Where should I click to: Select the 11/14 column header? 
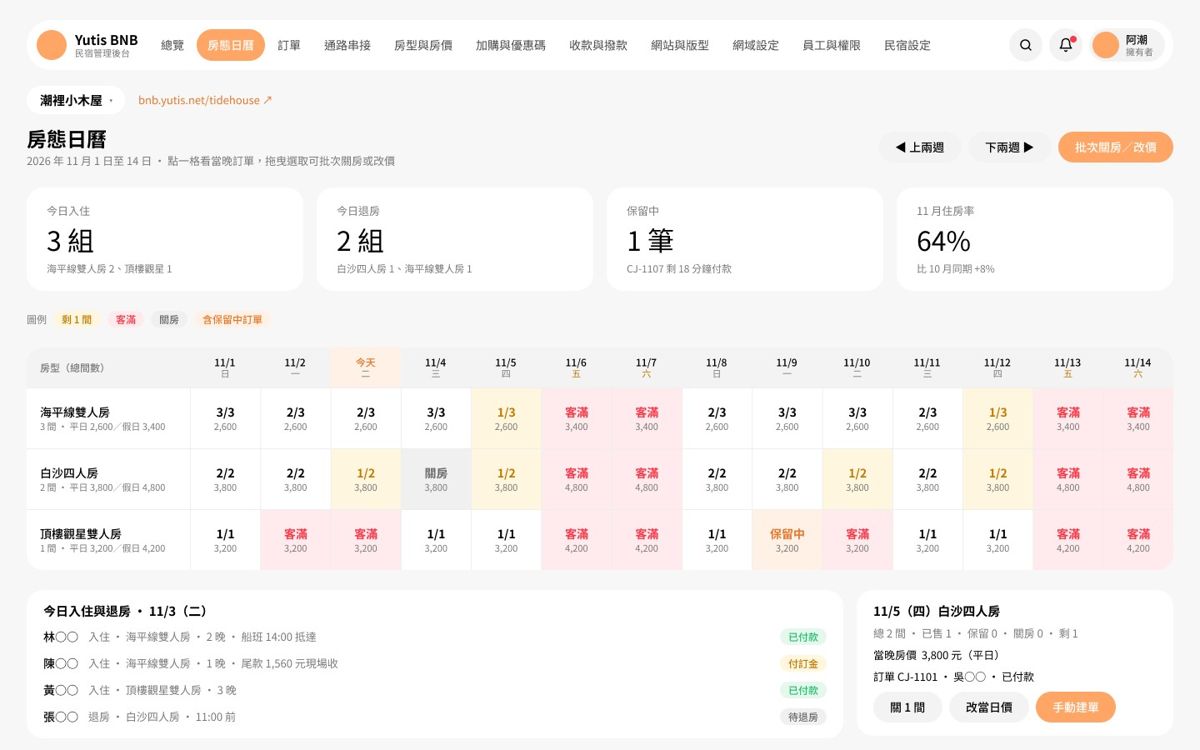(x=1138, y=367)
